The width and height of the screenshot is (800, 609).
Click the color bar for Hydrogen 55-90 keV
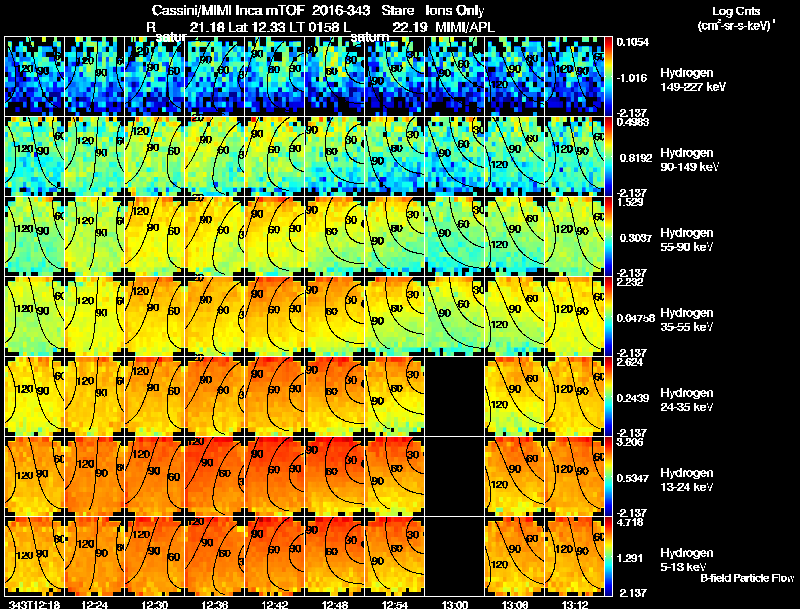[609, 237]
